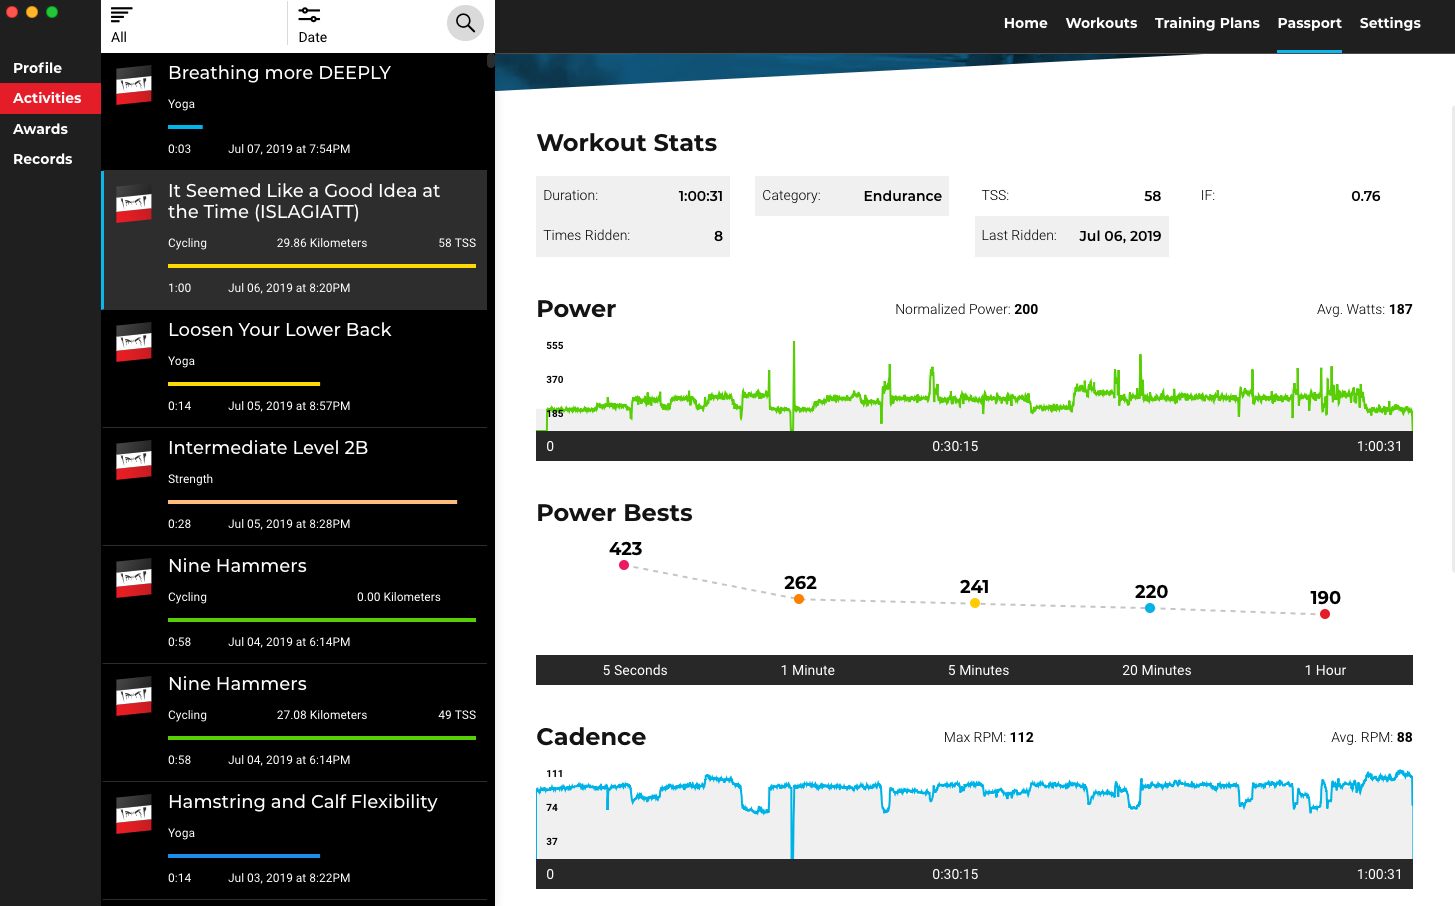Click the 58 TSS label in ISLAGIATT row
1455x906 pixels.
click(x=457, y=243)
